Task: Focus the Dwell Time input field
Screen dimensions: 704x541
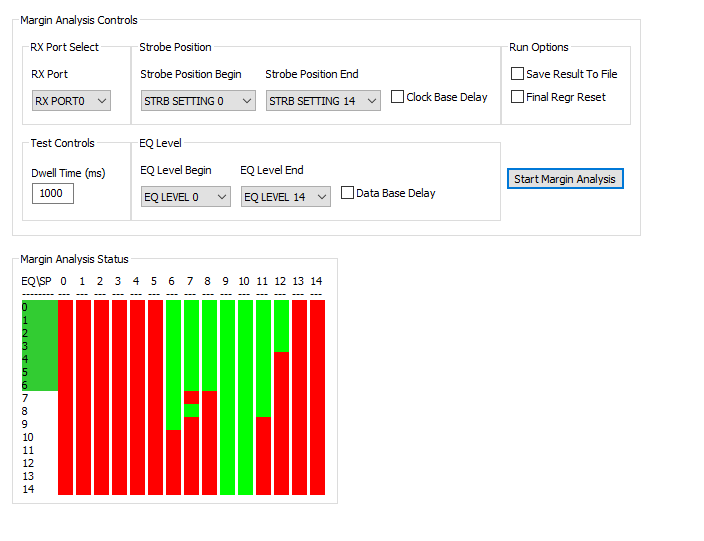Action: (53, 194)
